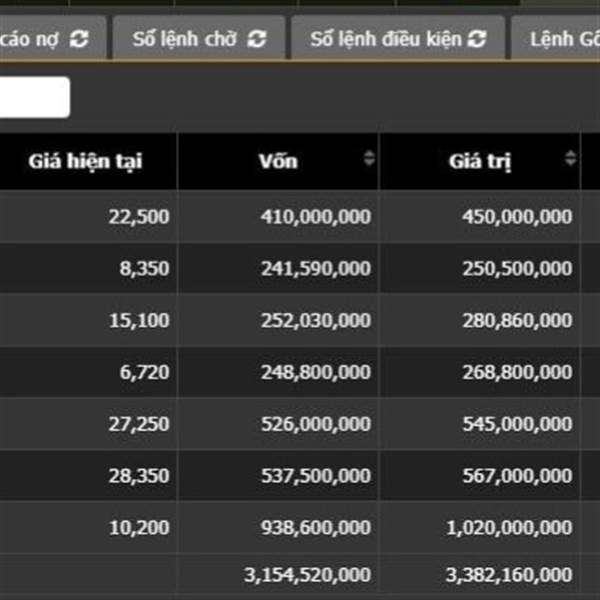Click the white search input box
The height and width of the screenshot is (600, 600).
click(x=35, y=97)
